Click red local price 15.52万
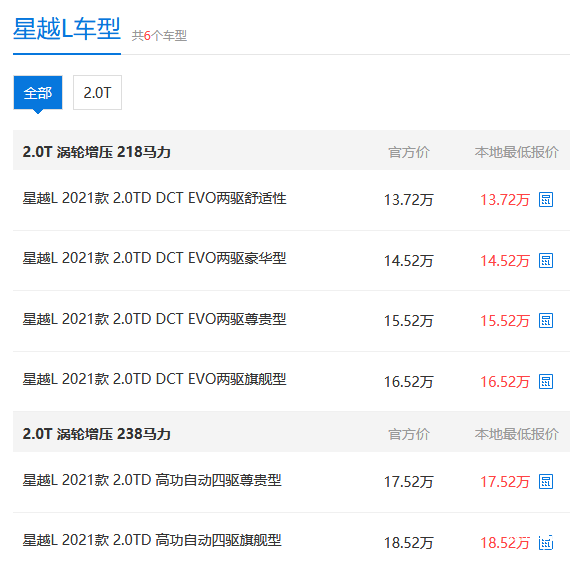The height and width of the screenshot is (568, 570). tap(505, 321)
